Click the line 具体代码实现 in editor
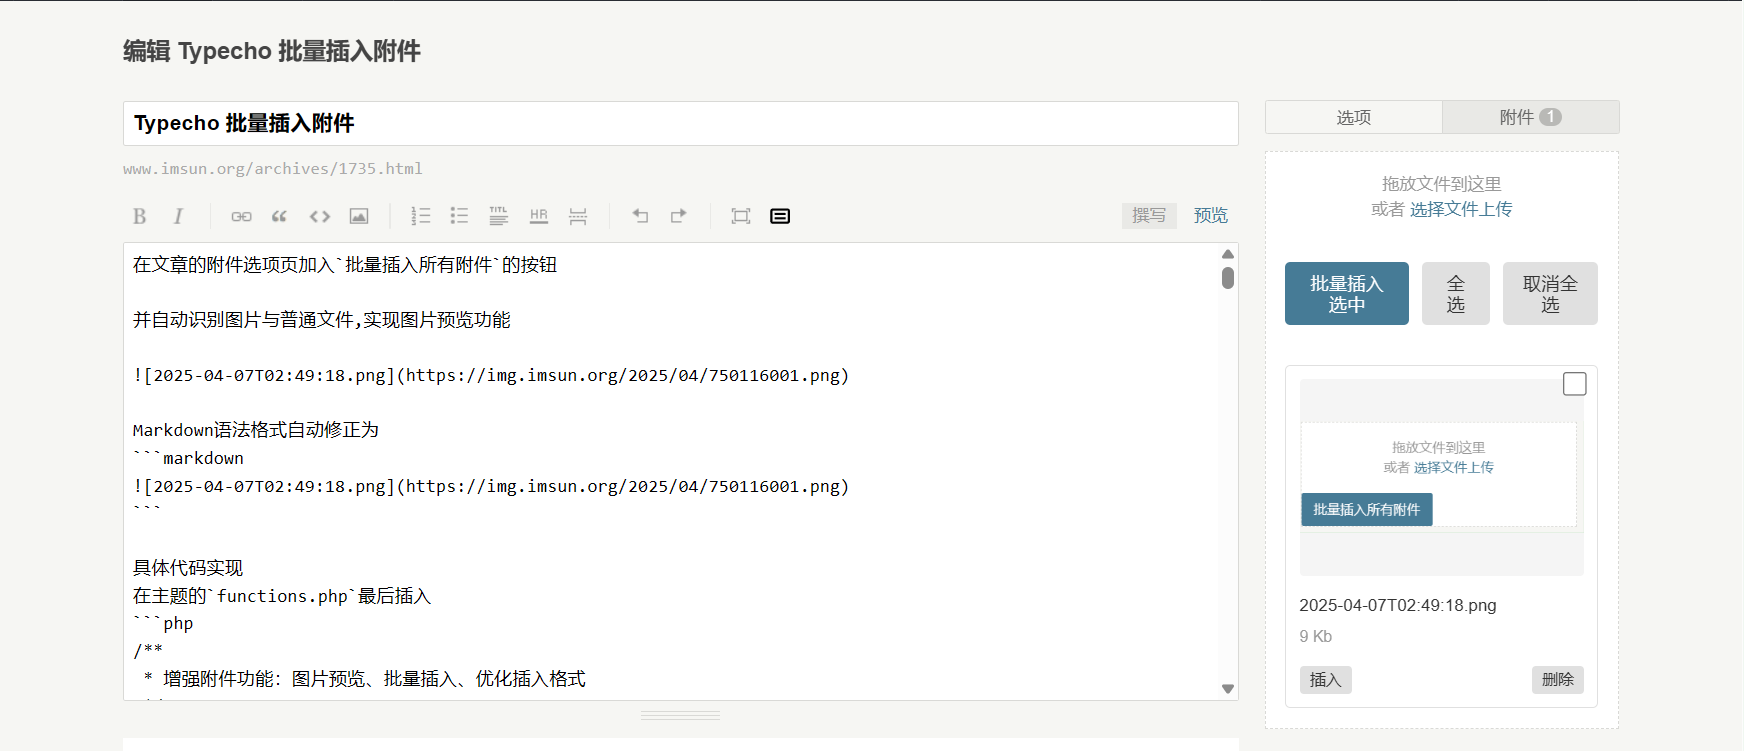1744x751 pixels. click(x=188, y=568)
